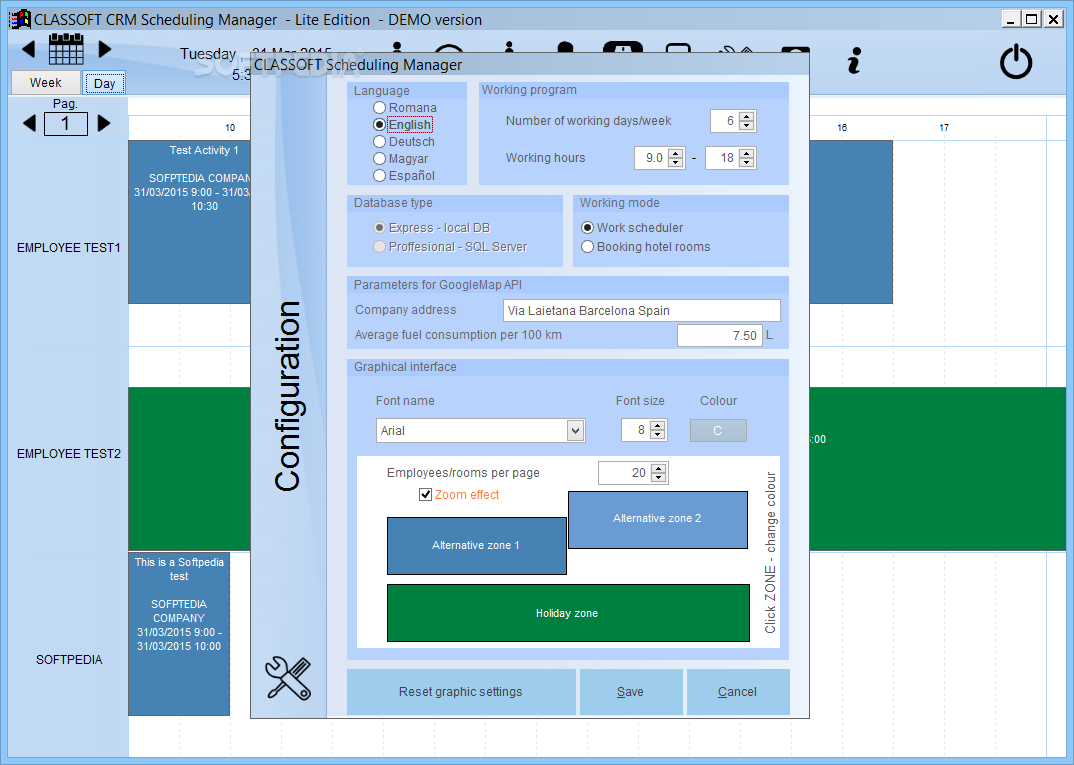1074x765 pixels.
Task: Decrease working hours start value 9.0
Action: 676,163
